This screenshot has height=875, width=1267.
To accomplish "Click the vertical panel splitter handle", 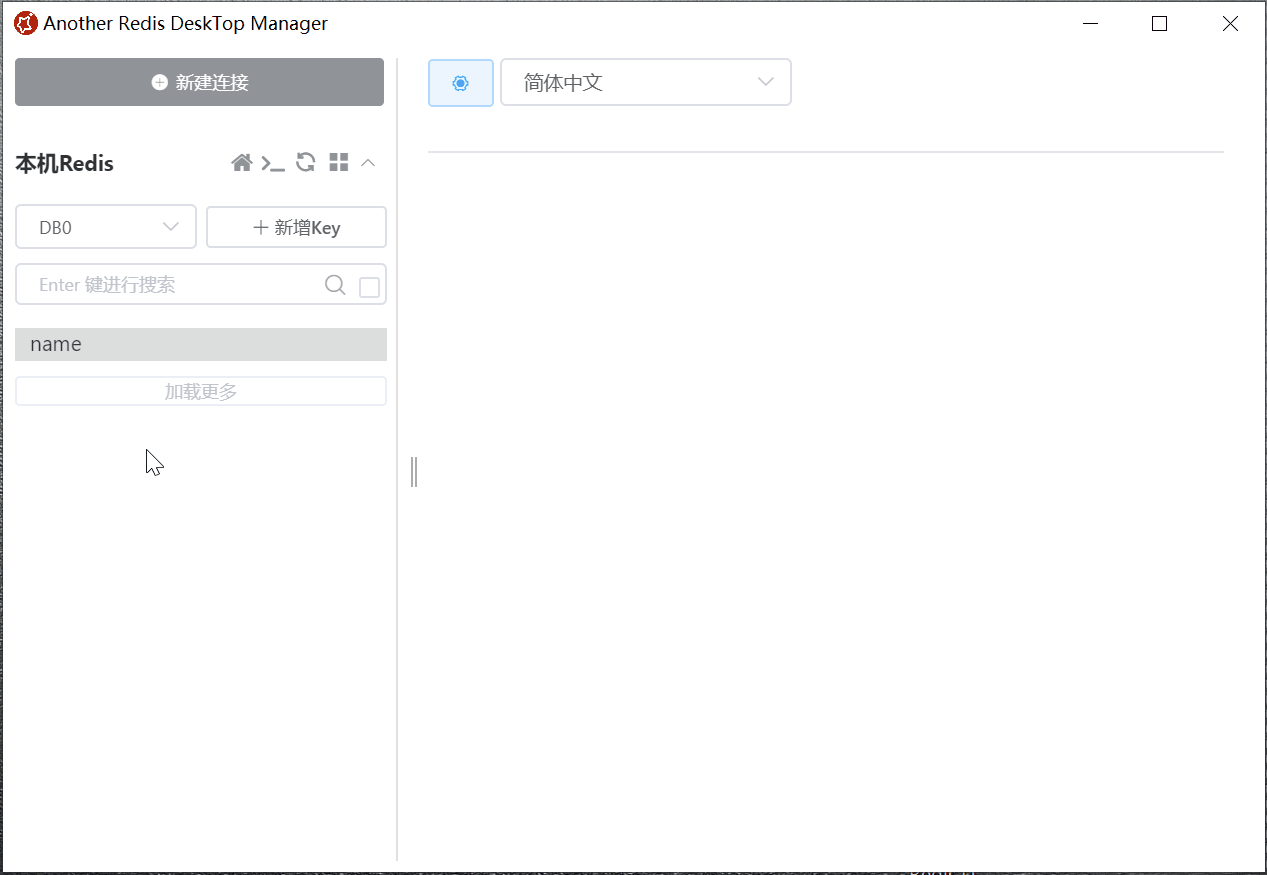I will click(x=414, y=472).
